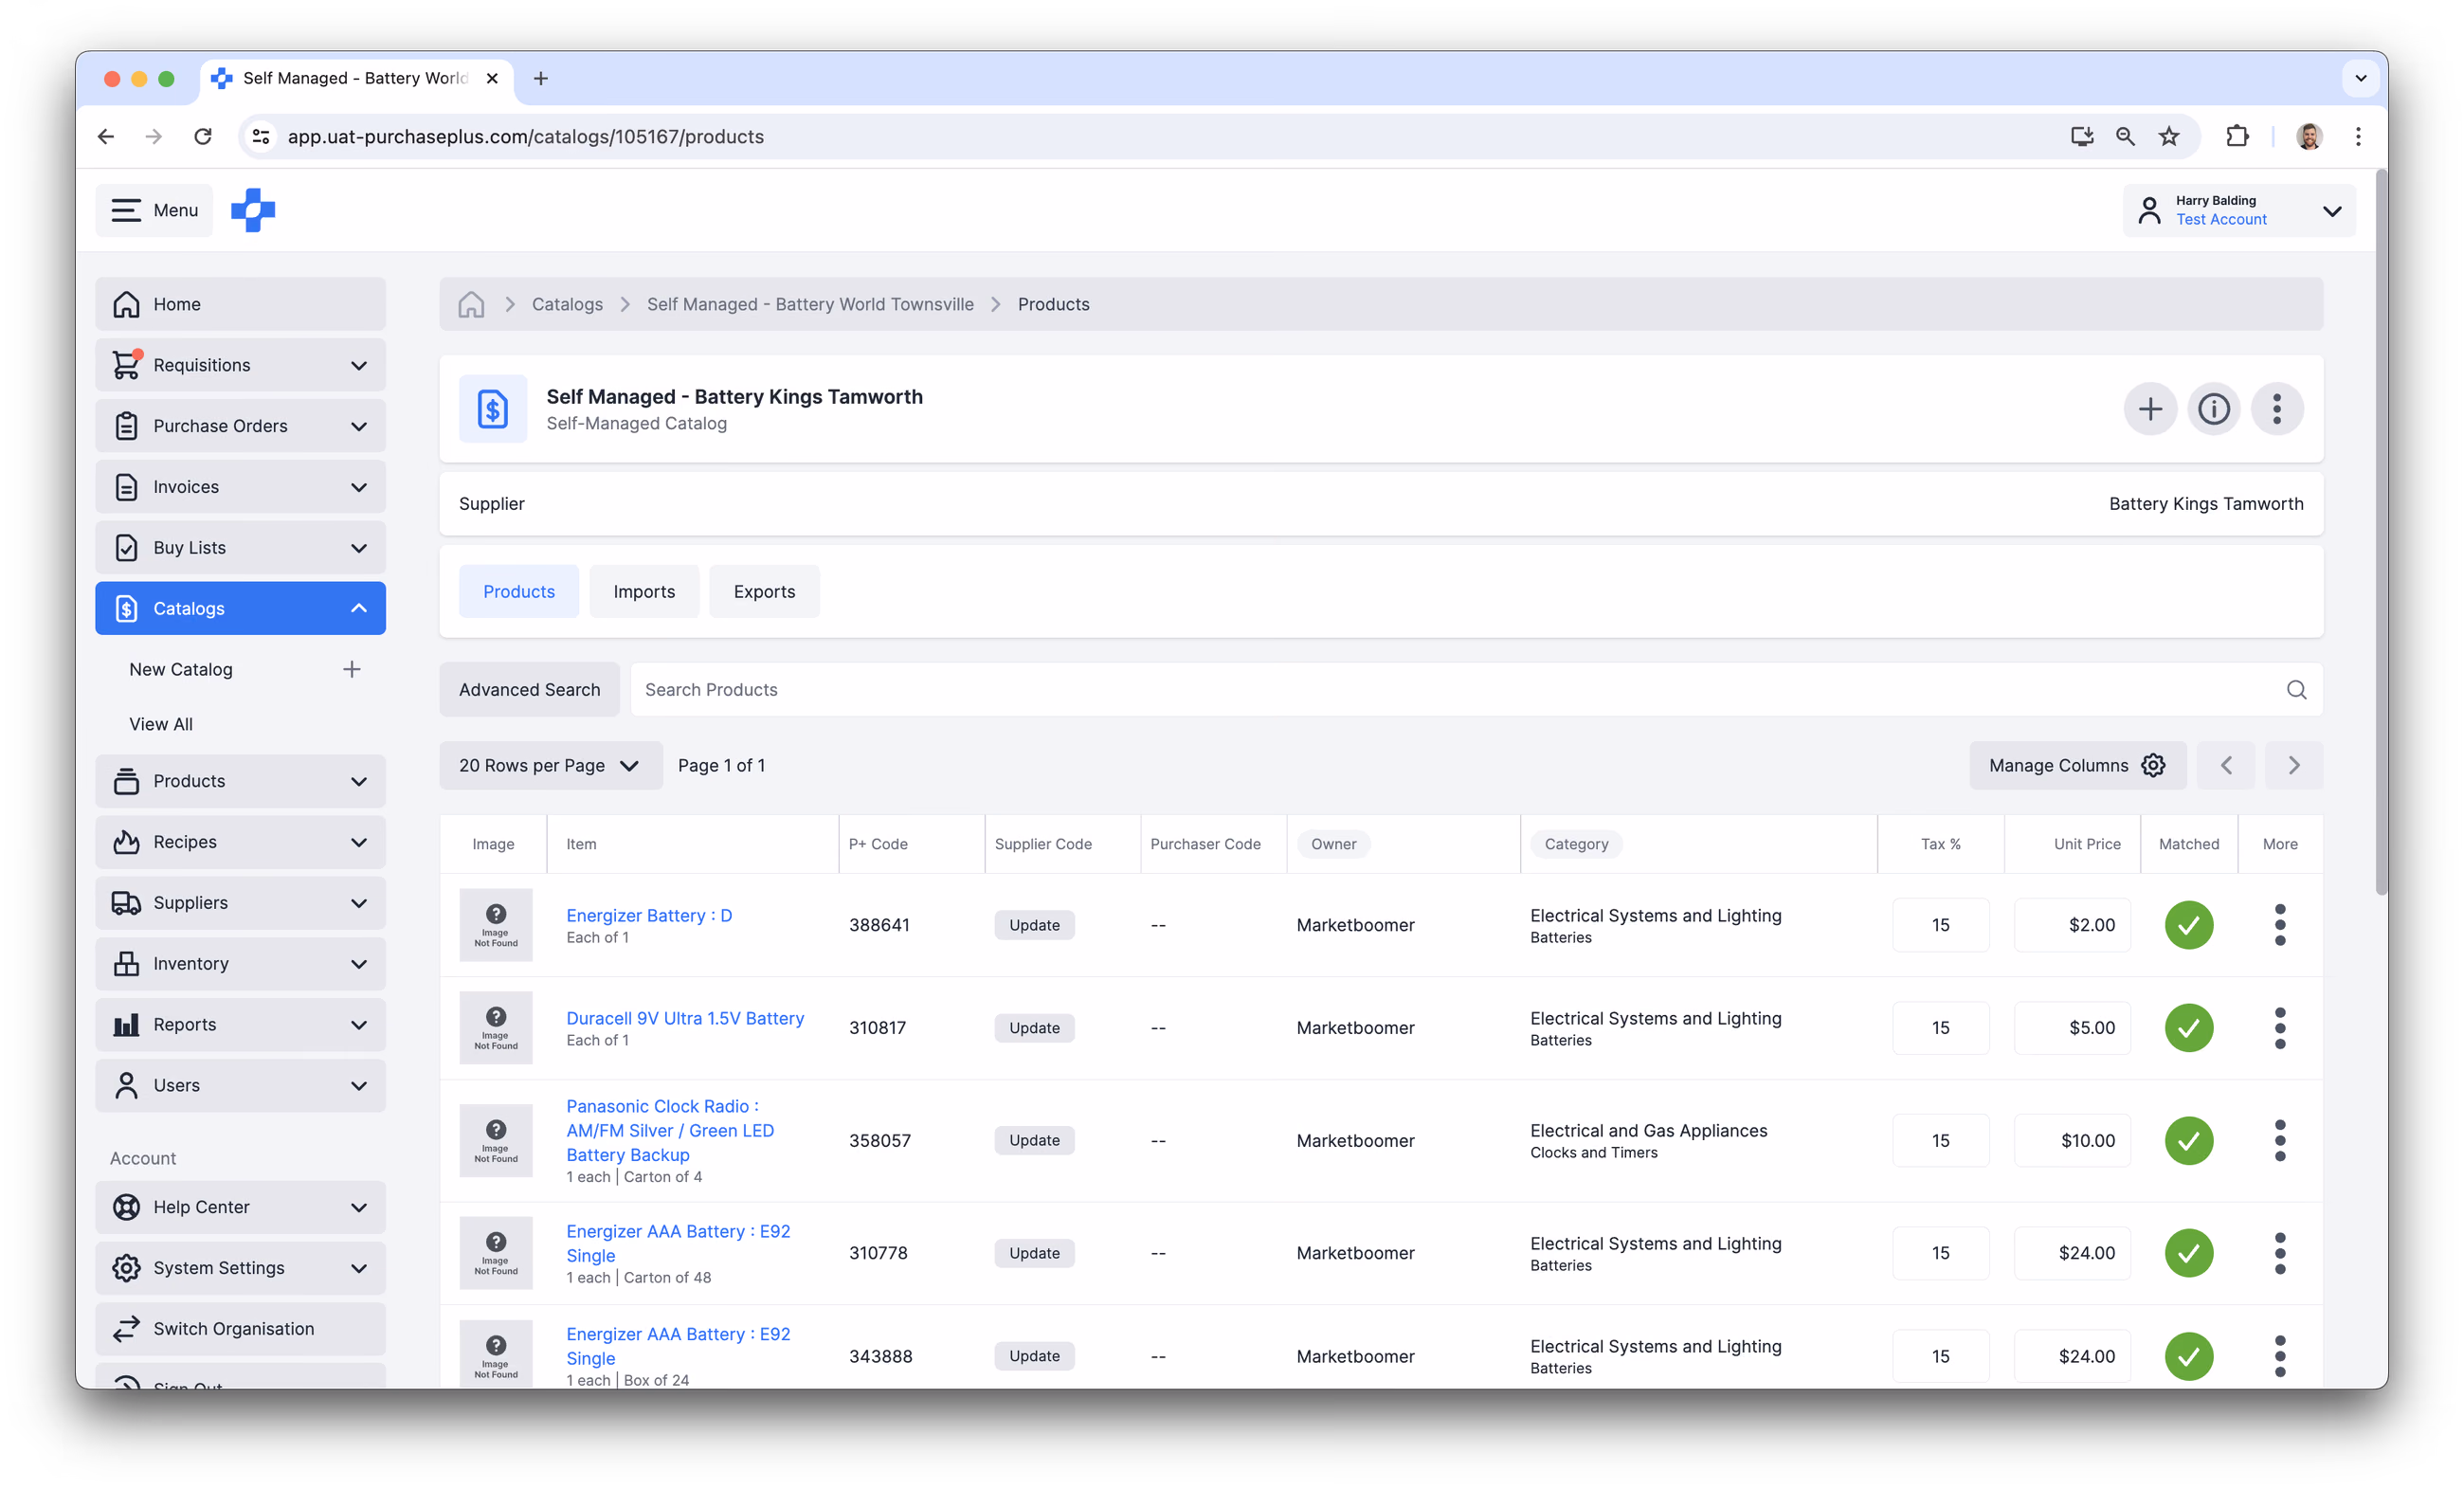Image resolution: width=2464 pixels, height=1489 pixels.
Task: Open System Settings sidebar item
Action: coord(240,1268)
